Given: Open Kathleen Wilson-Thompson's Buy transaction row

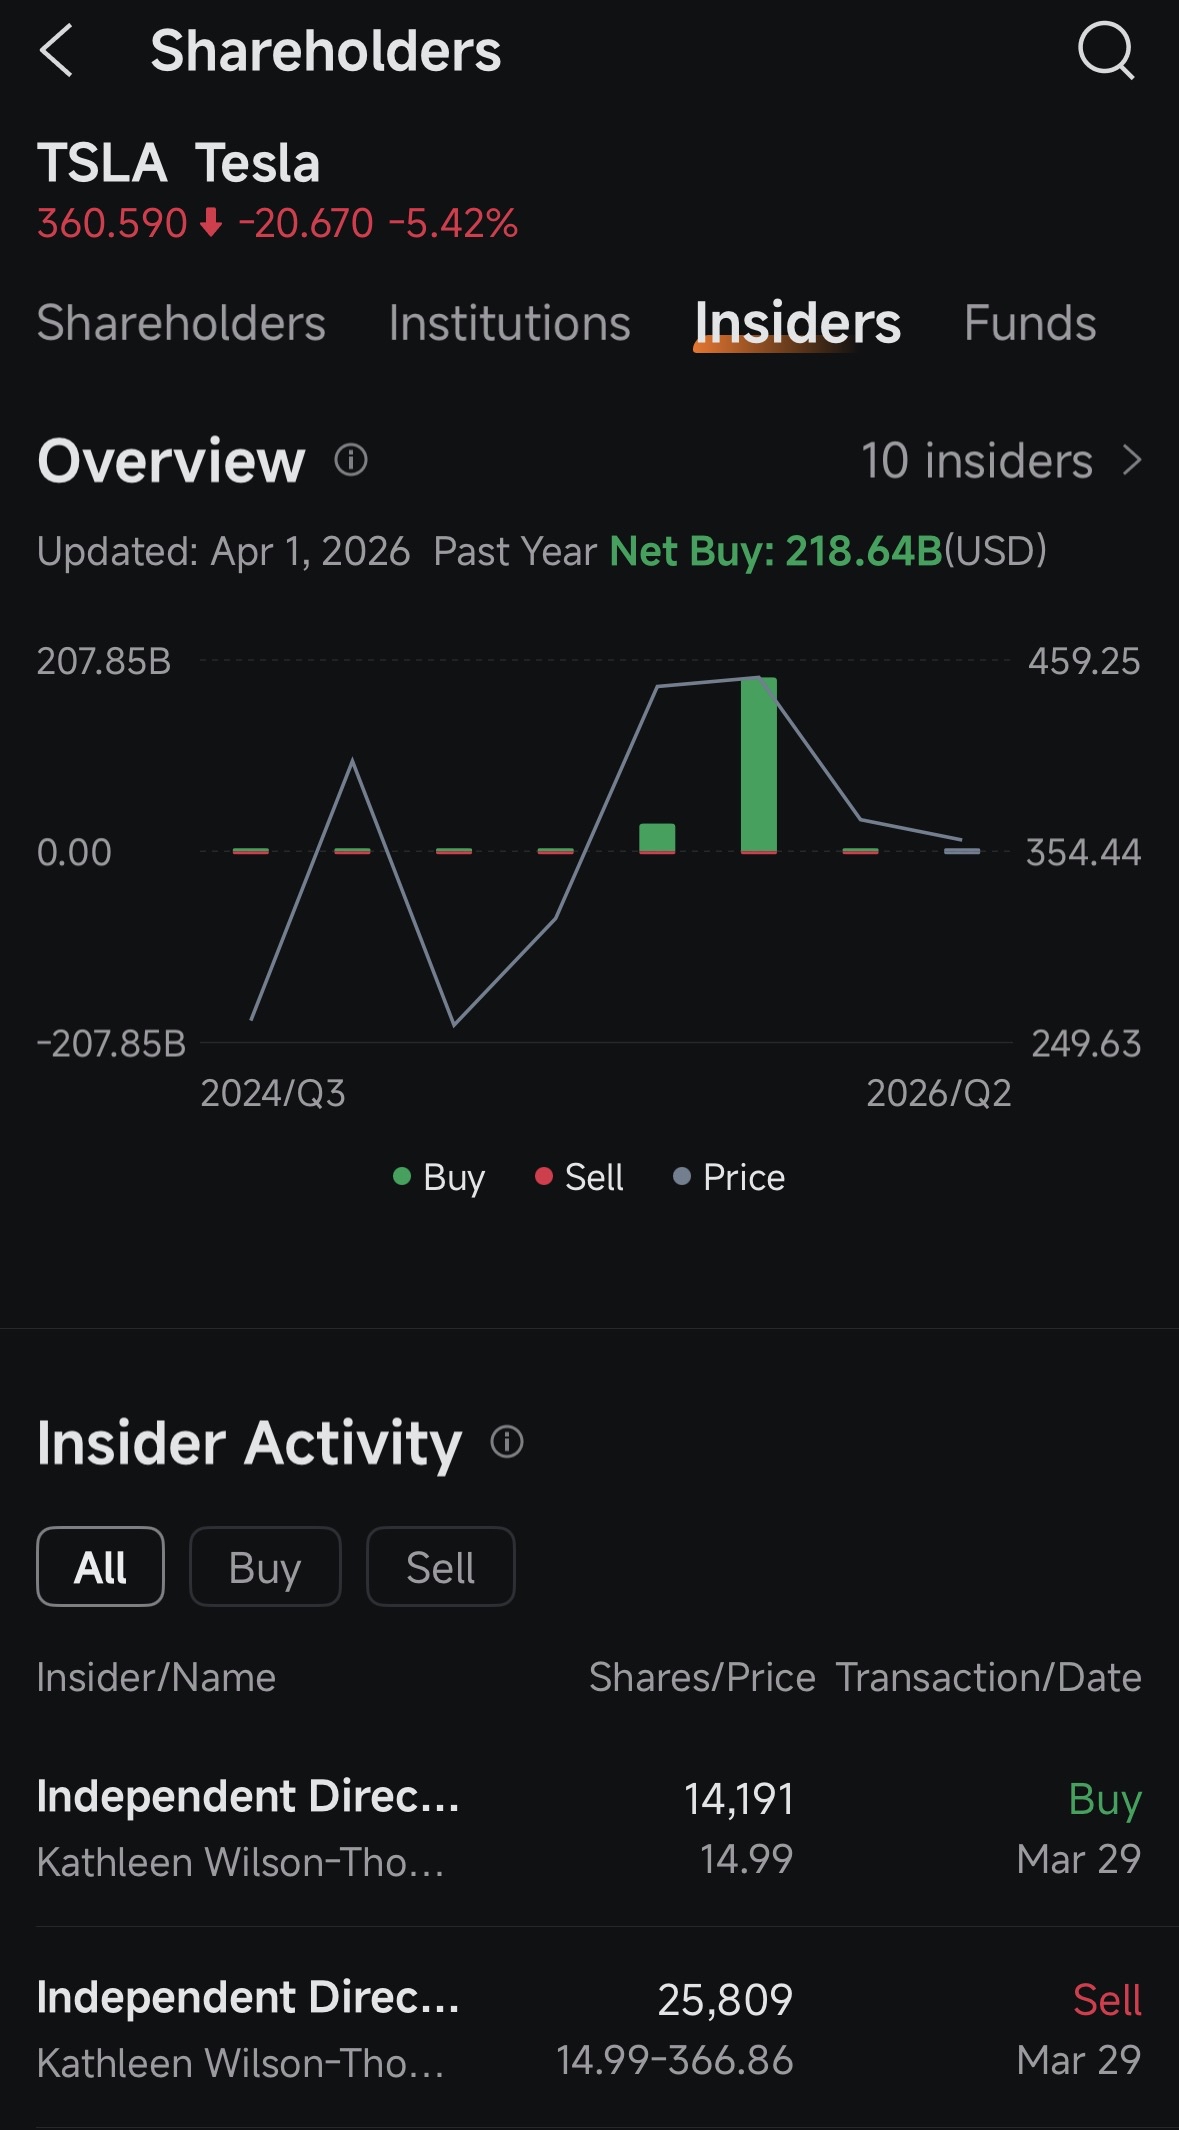Looking at the screenshot, I should coord(589,1828).
